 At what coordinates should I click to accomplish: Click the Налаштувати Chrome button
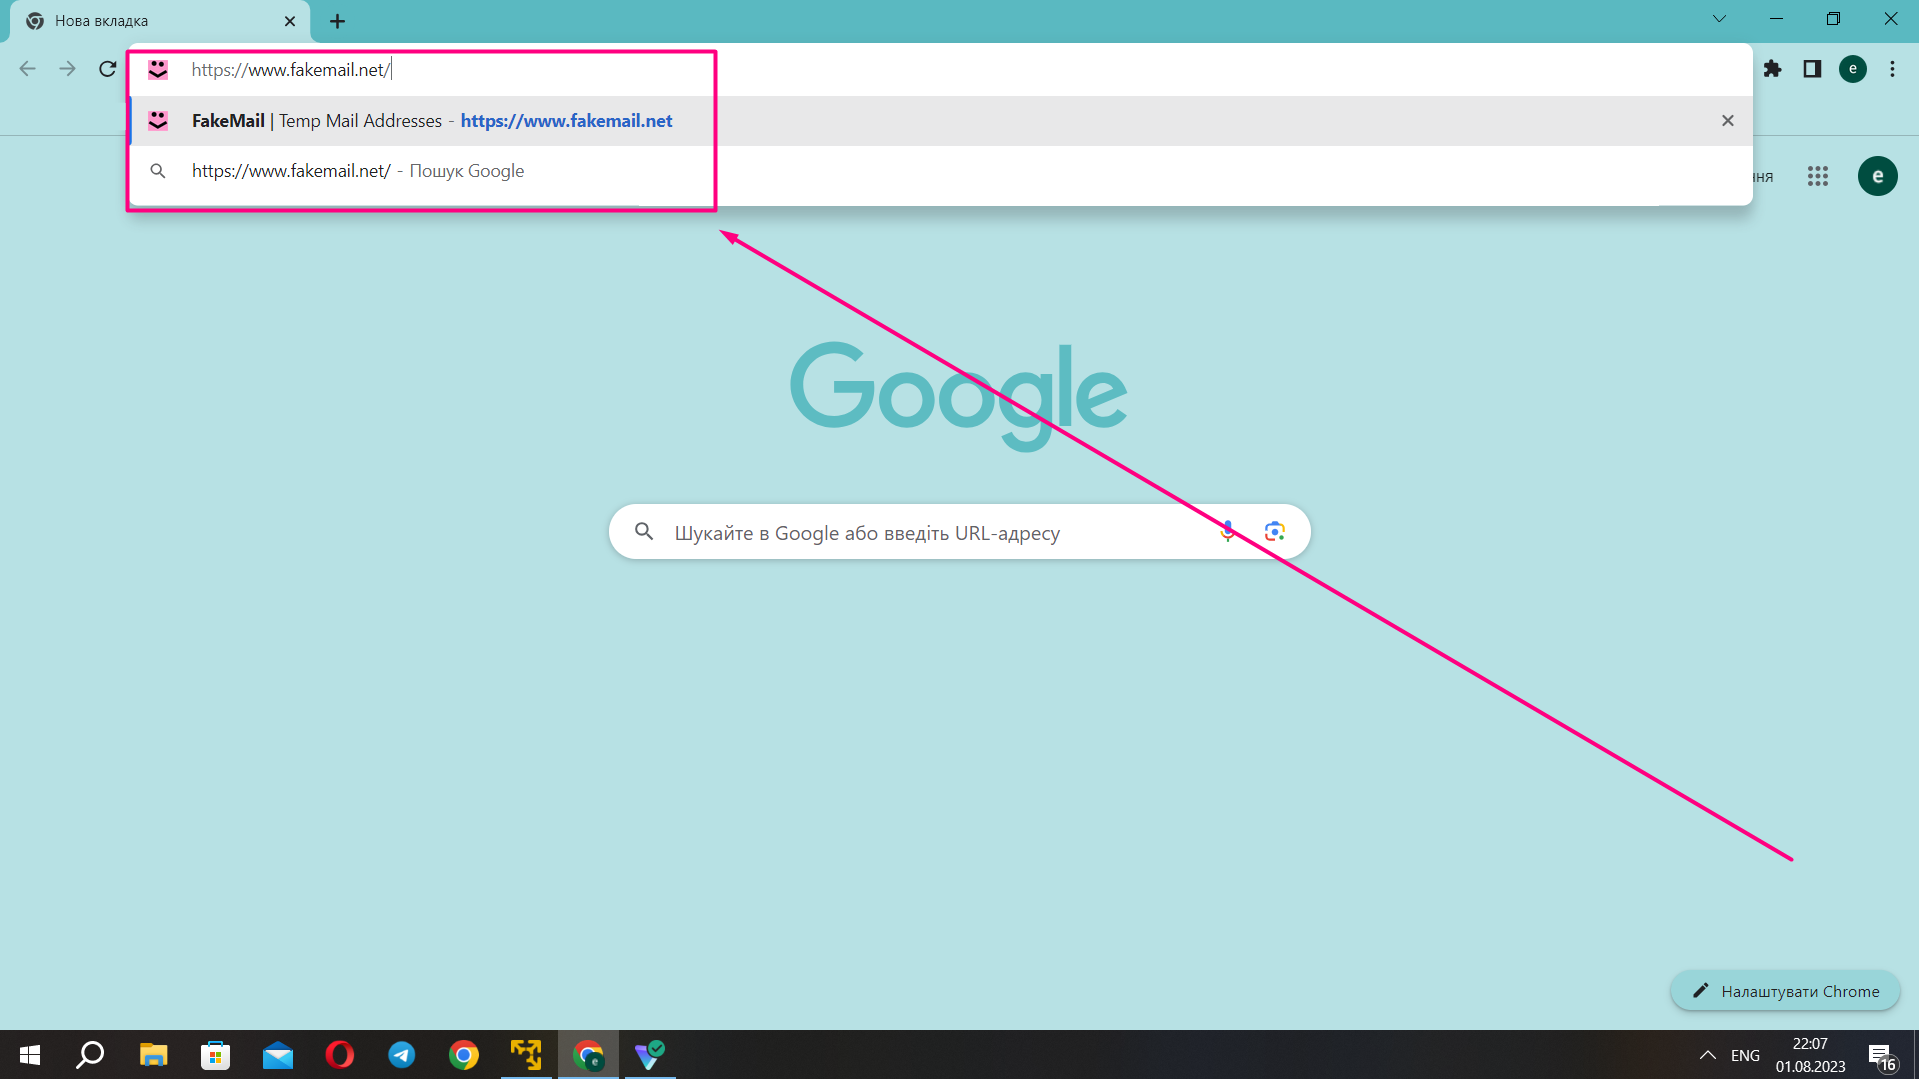[x=1785, y=991]
